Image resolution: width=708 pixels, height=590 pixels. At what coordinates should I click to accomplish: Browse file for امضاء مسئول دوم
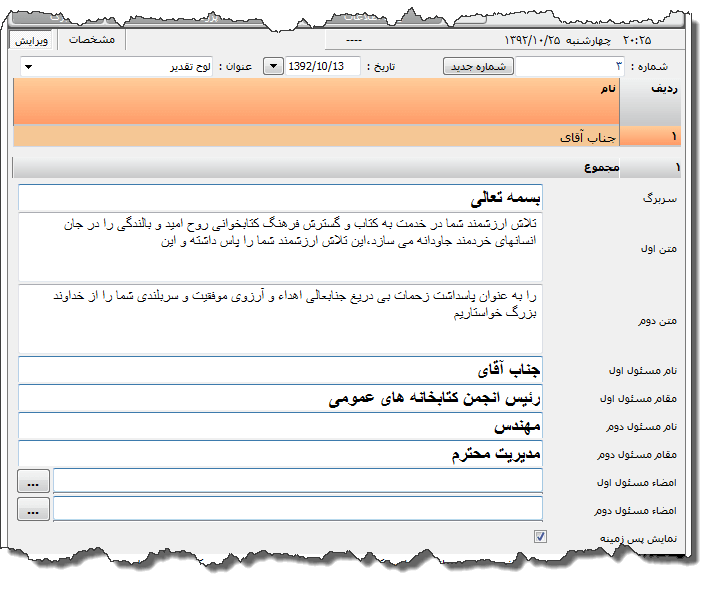pyautogui.click(x=33, y=509)
